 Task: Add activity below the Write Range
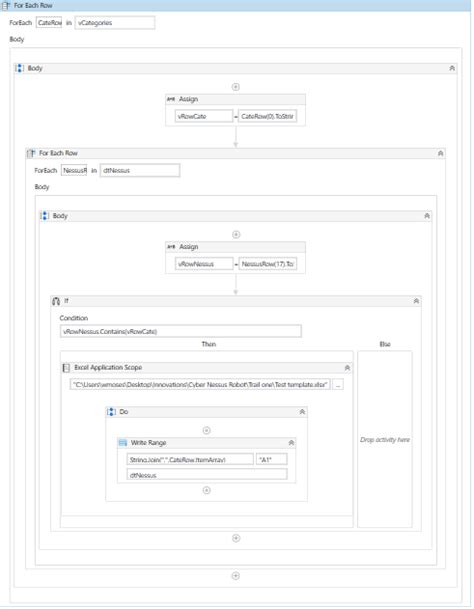click(x=207, y=490)
